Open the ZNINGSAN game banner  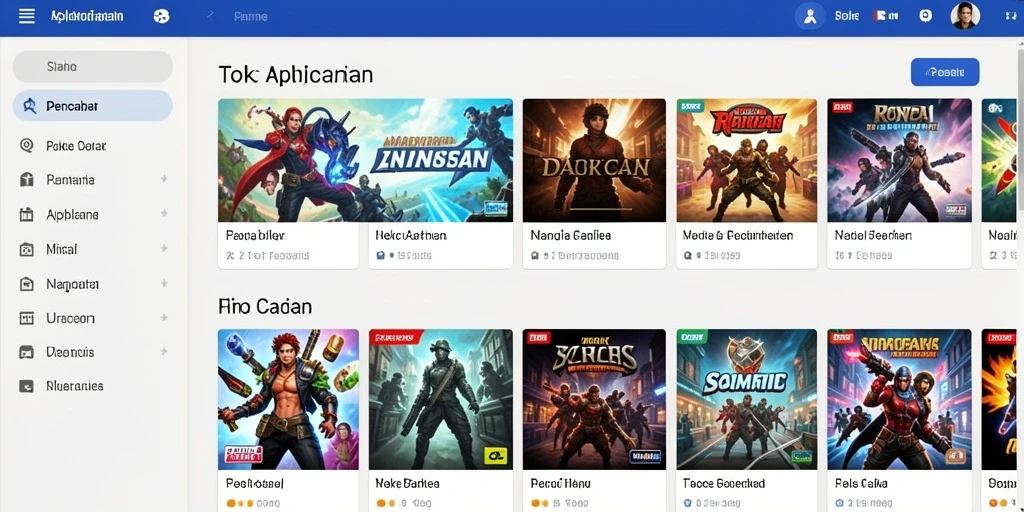(x=366, y=161)
